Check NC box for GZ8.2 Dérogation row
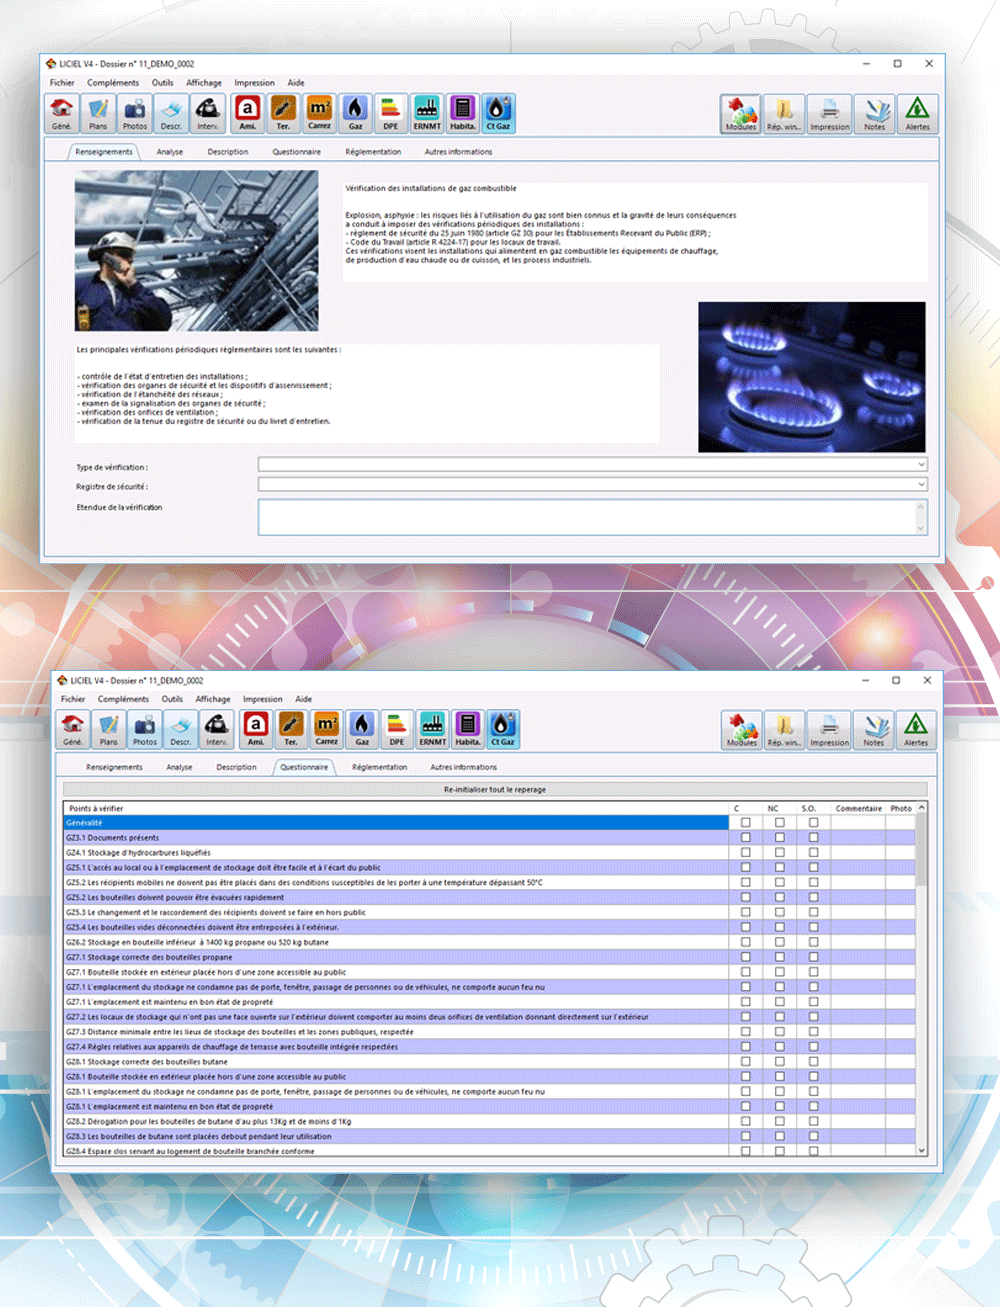Viewport: 1000px width, 1307px height. pos(779,1121)
